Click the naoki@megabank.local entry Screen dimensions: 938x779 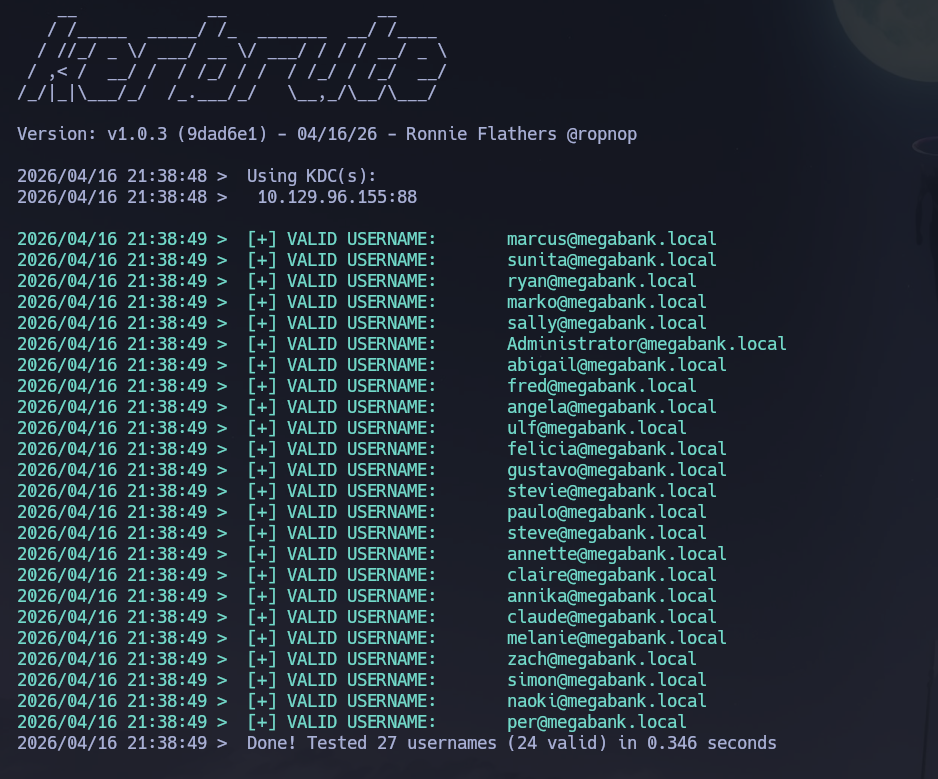[606, 700]
